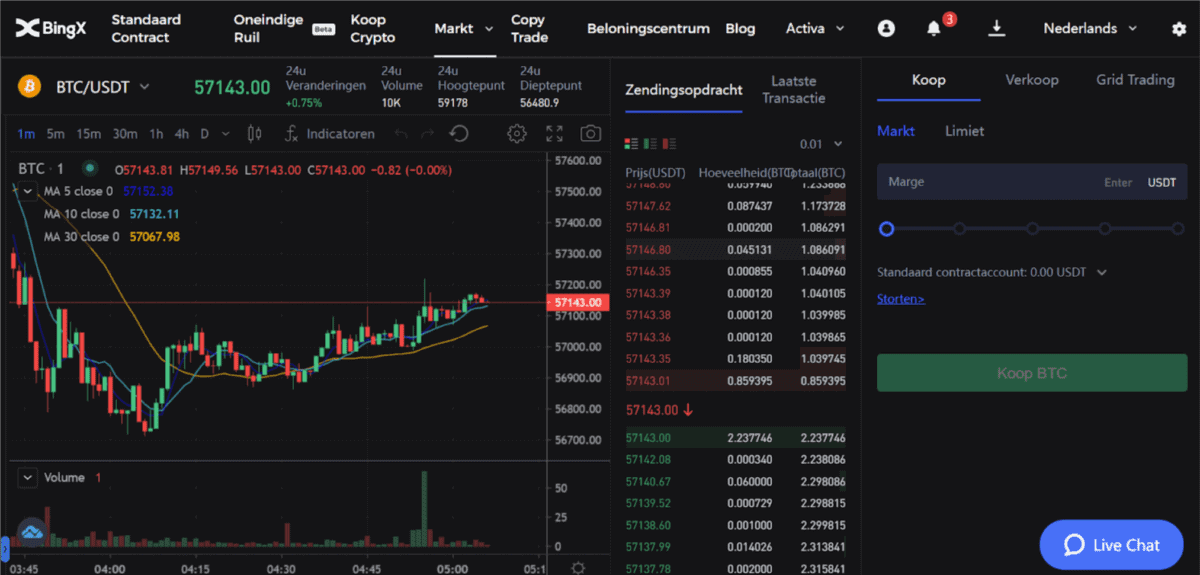Switch to Zendingsopdracht tab
Viewport: 1200px width, 575px height.
[684, 90]
